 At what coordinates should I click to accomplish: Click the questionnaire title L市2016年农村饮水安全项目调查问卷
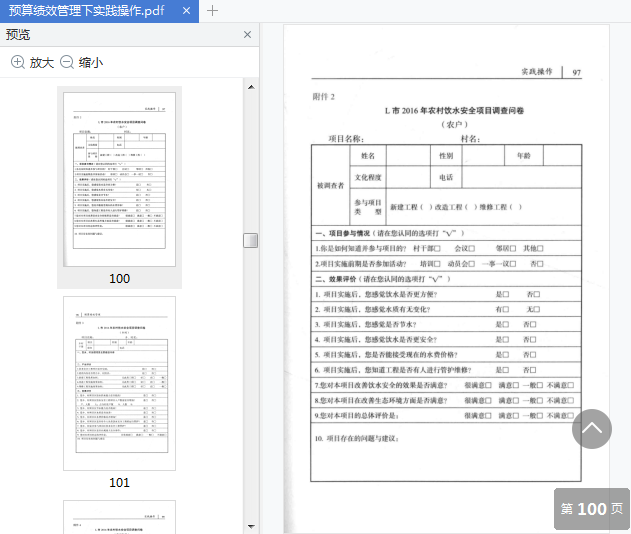pyautogui.click(x=454, y=111)
